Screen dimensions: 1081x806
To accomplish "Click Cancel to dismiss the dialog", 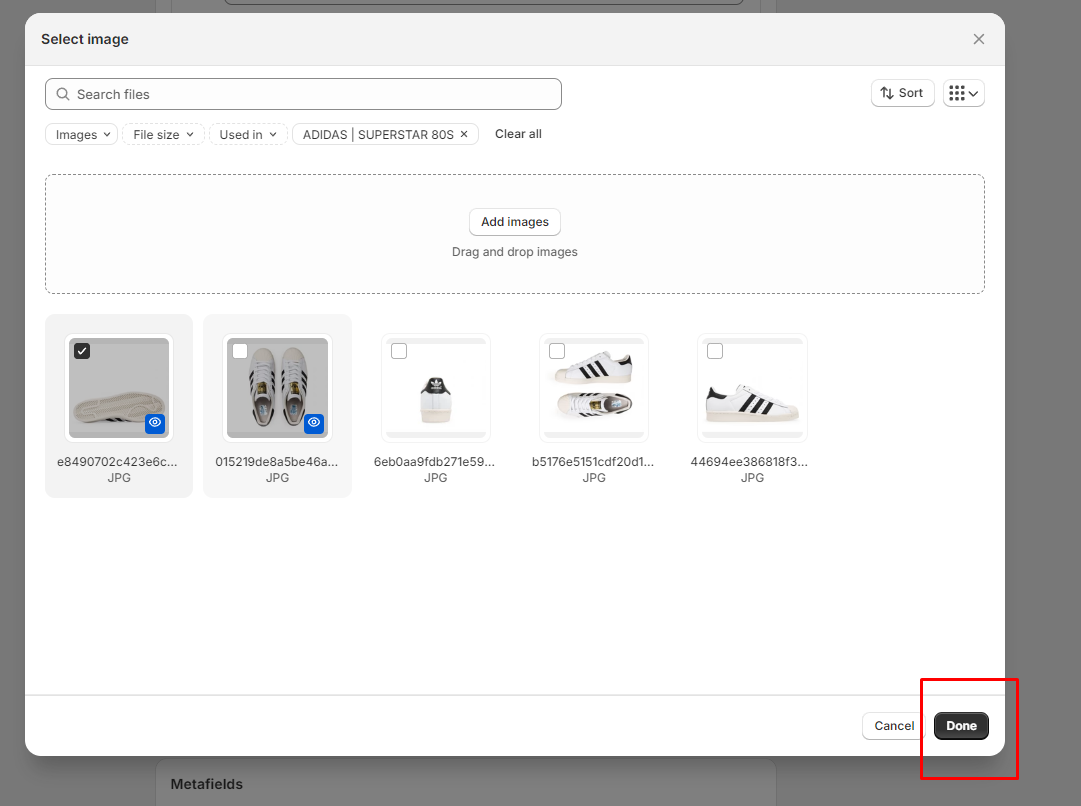I will coord(894,726).
